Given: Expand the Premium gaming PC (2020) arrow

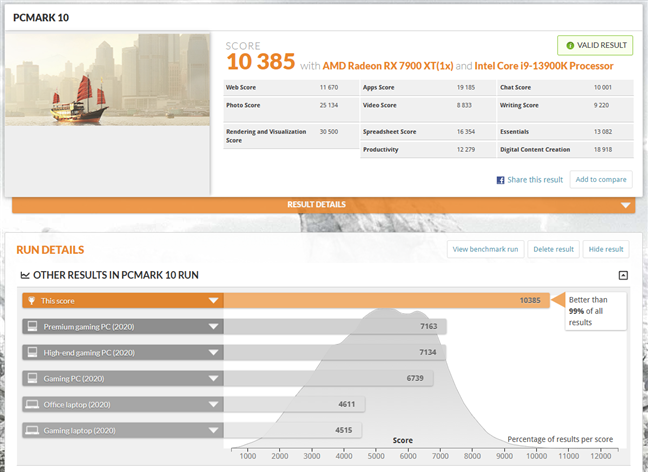Looking at the screenshot, I should click(x=213, y=327).
